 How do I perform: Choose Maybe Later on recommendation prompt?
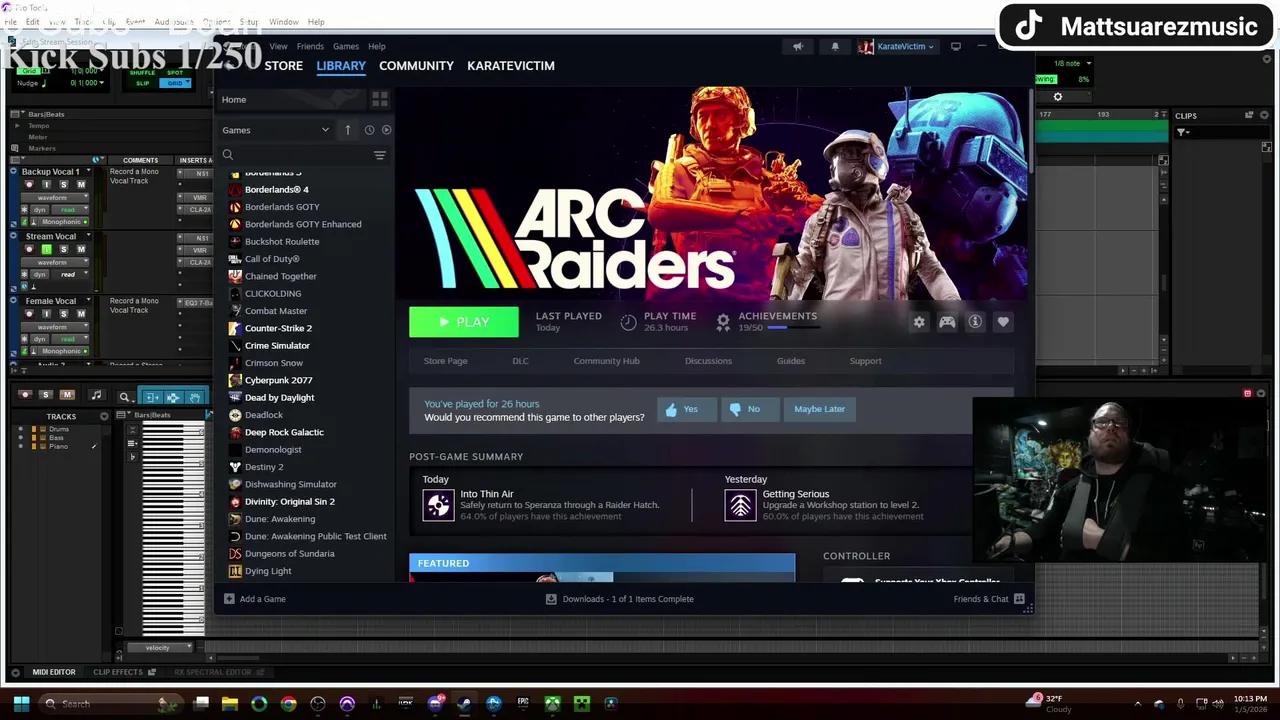(x=819, y=409)
